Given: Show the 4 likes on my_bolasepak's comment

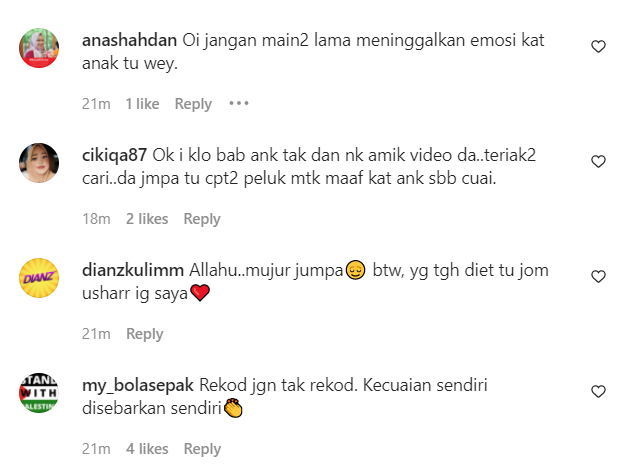Looking at the screenshot, I should [x=147, y=449].
